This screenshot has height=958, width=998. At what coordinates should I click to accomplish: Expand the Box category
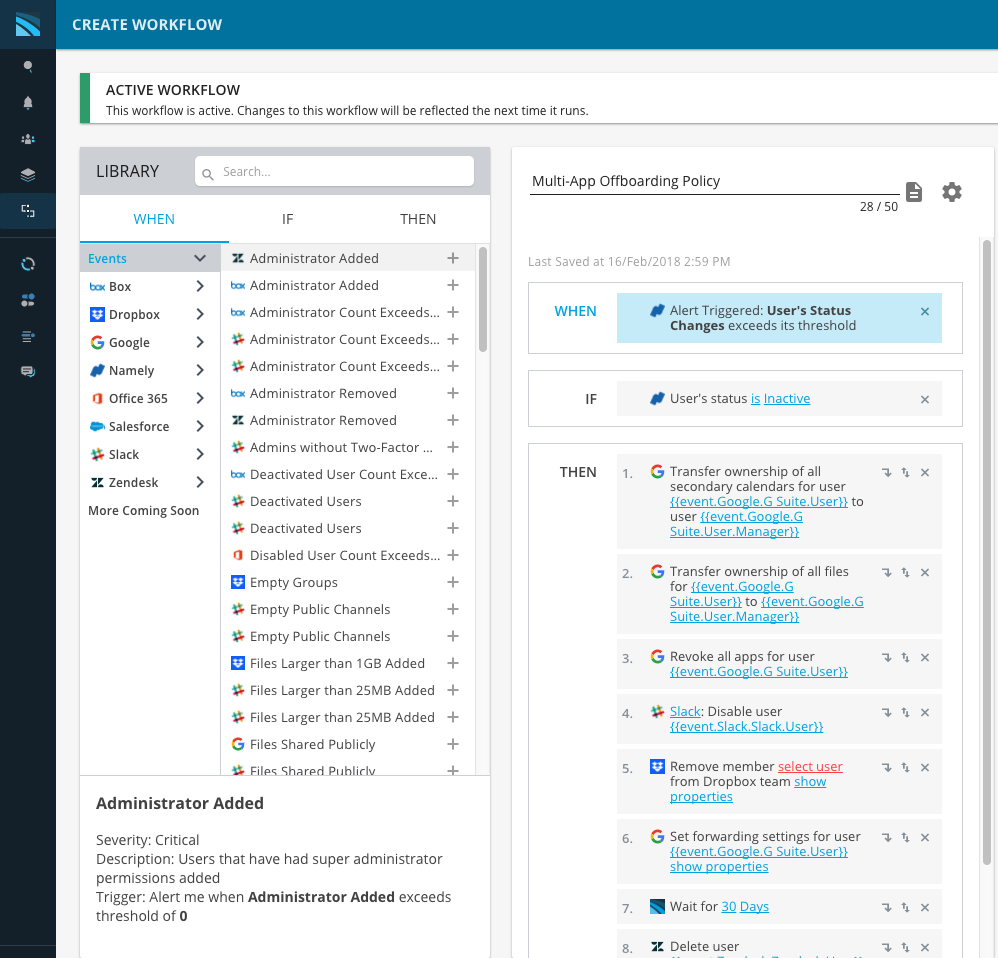coord(200,286)
